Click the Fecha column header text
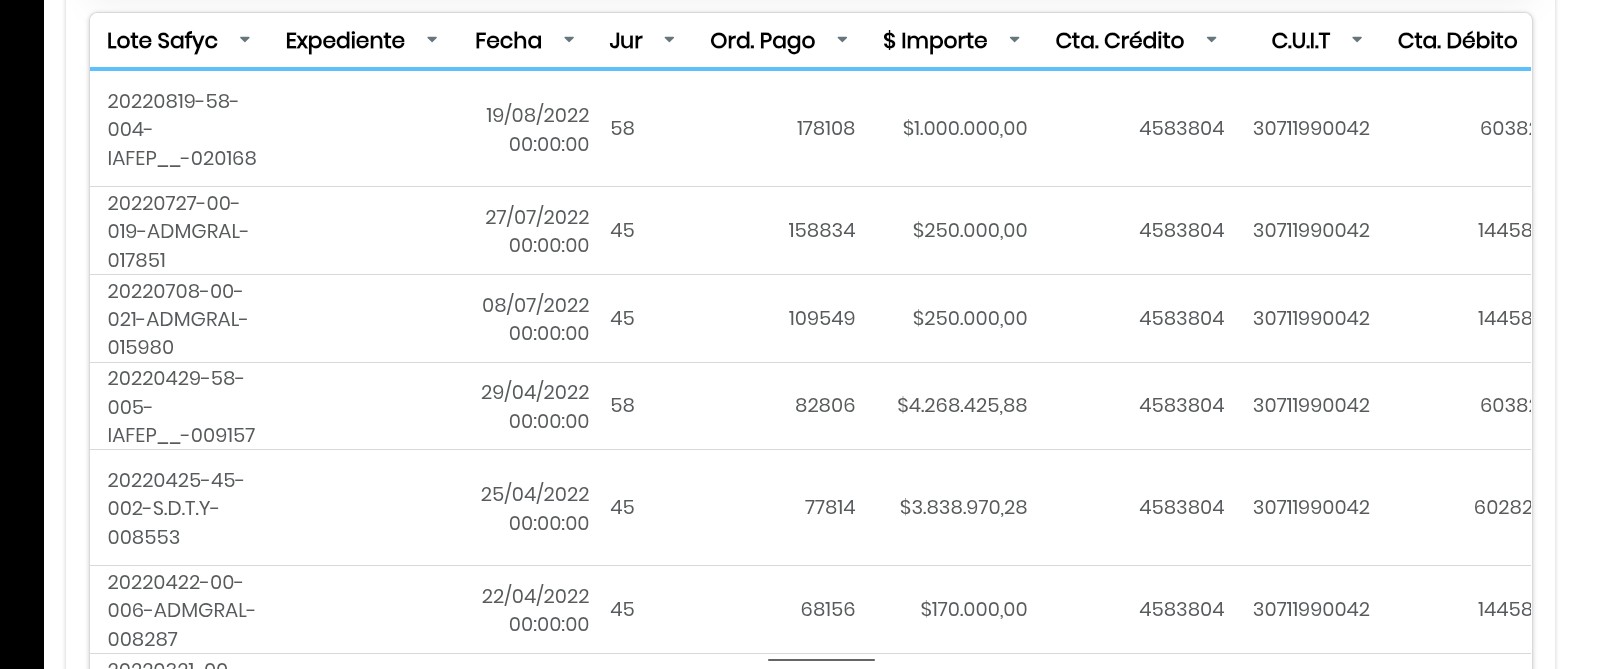 [508, 41]
